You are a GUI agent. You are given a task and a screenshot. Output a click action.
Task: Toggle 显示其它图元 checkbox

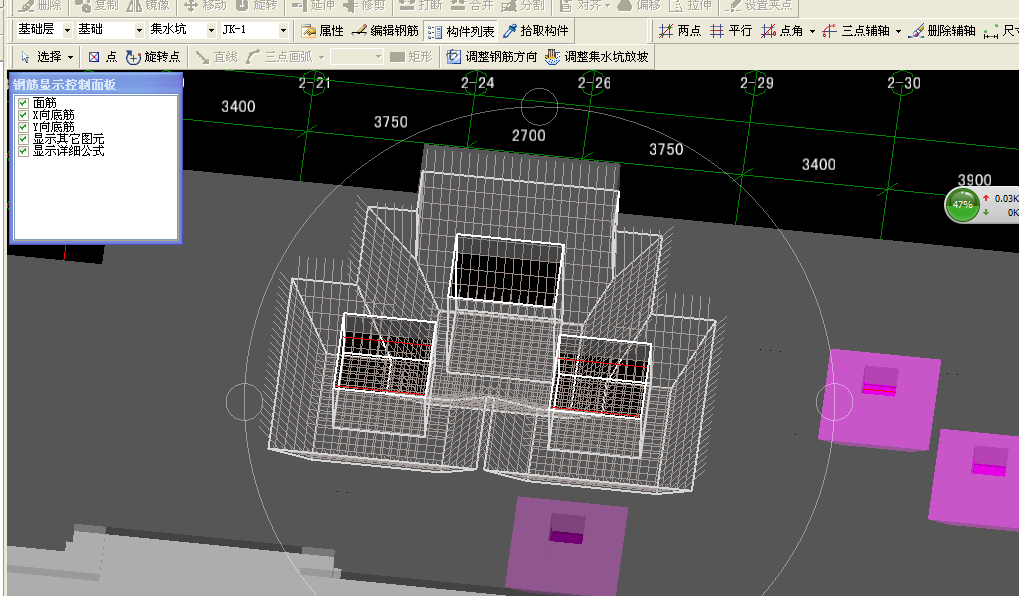[23, 138]
